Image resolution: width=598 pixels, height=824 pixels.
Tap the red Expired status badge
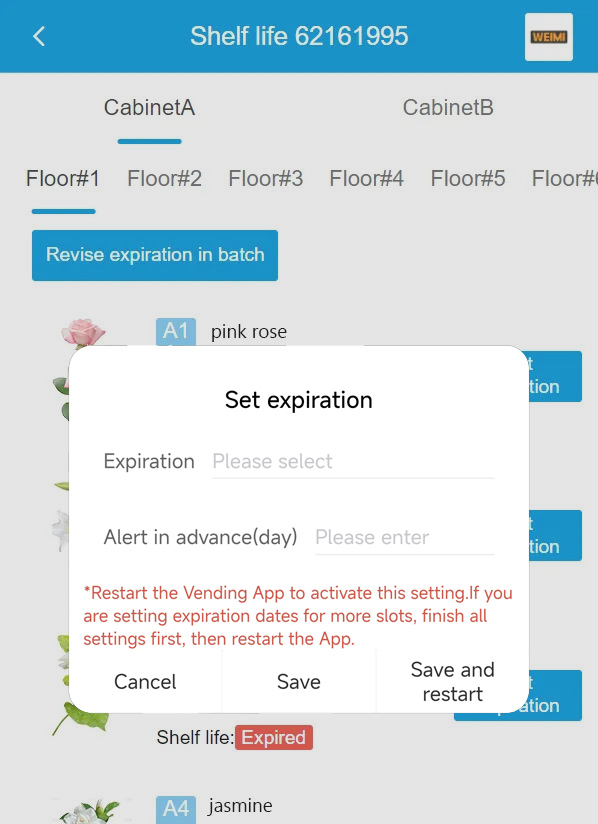click(273, 737)
